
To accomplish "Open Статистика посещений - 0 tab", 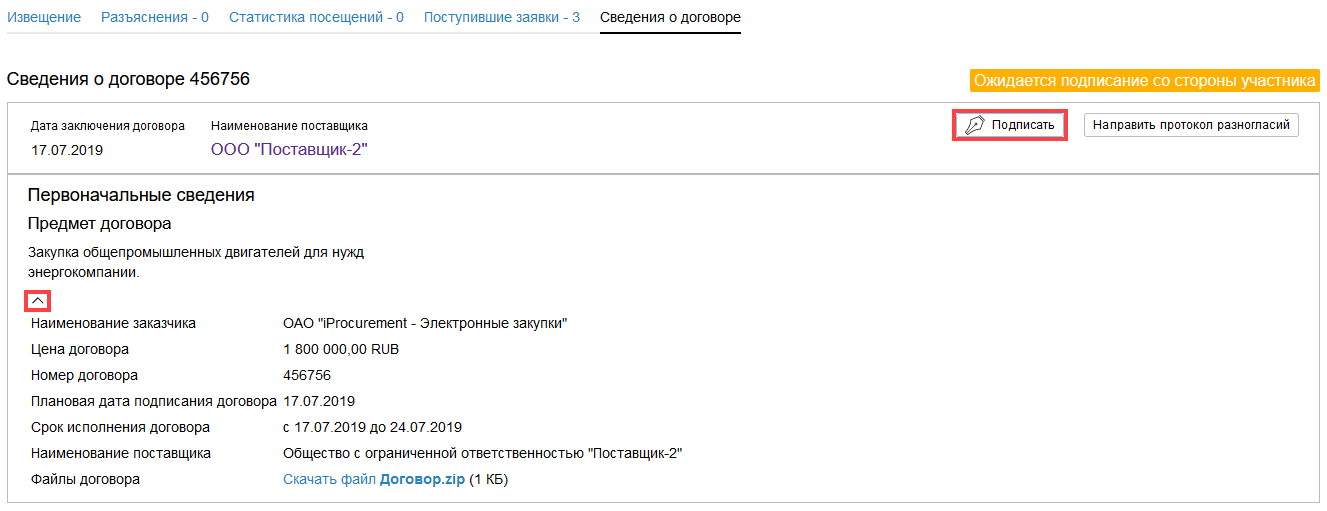I will (316, 18).
